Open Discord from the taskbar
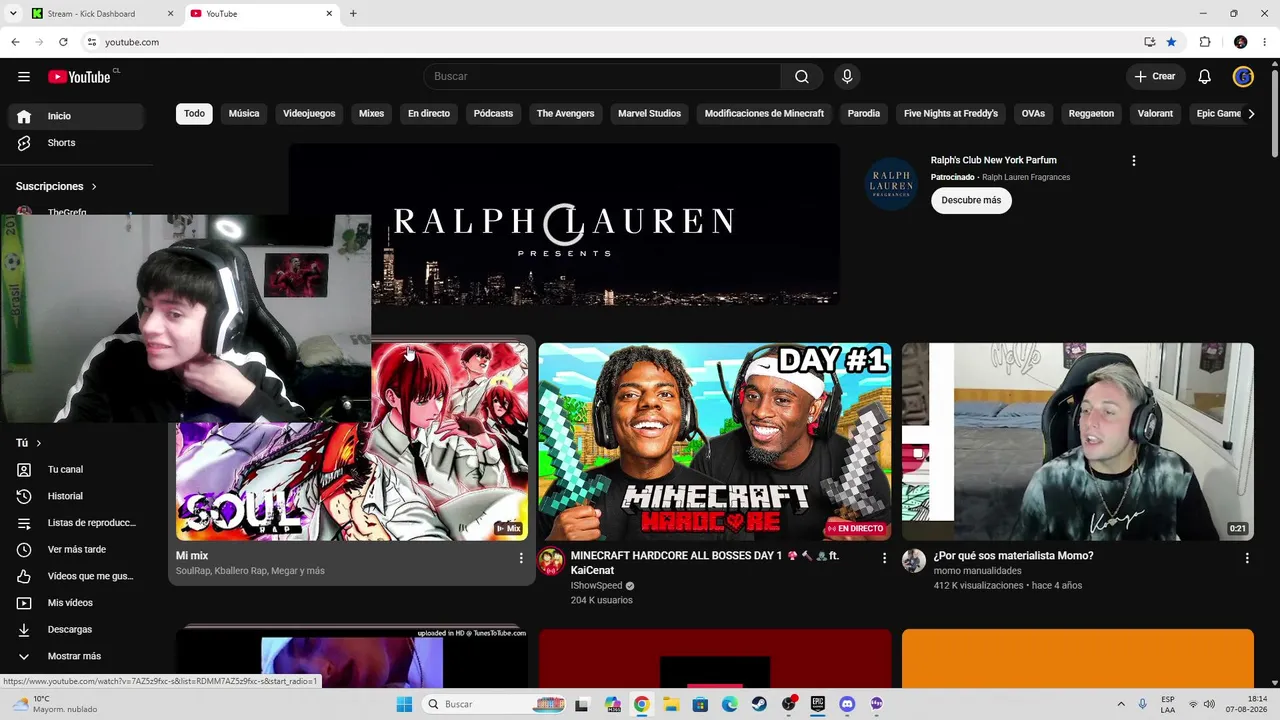The height and width of the screenshot is (720, 1280). click(847, 704)
